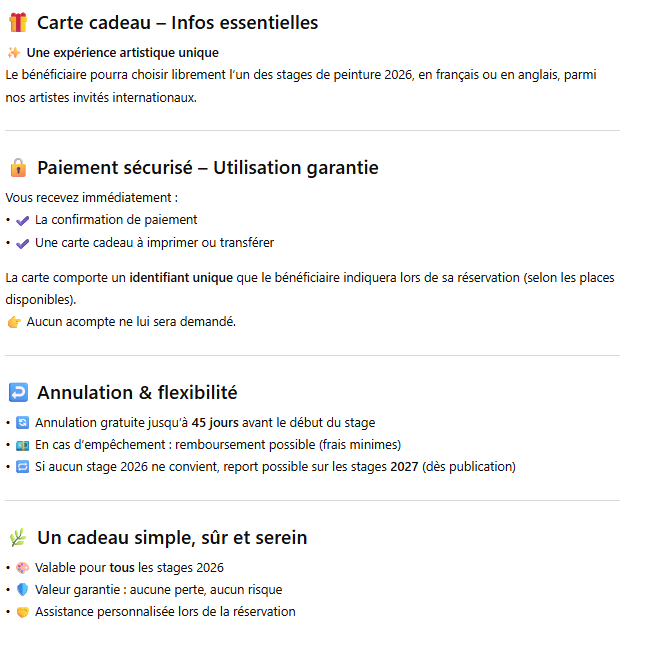
Task: Click the checkmark beside carte cadeau à imprimer
Action: (23, 243)
